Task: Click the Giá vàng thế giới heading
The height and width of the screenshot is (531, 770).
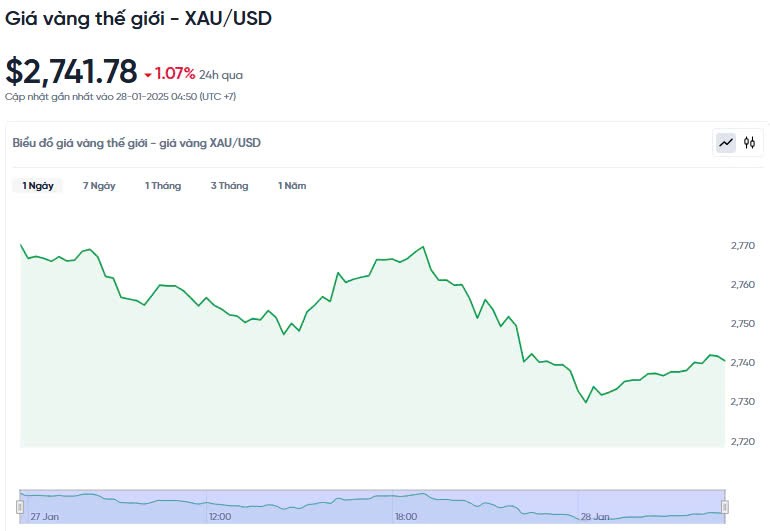Action: (x=138, y=19)
